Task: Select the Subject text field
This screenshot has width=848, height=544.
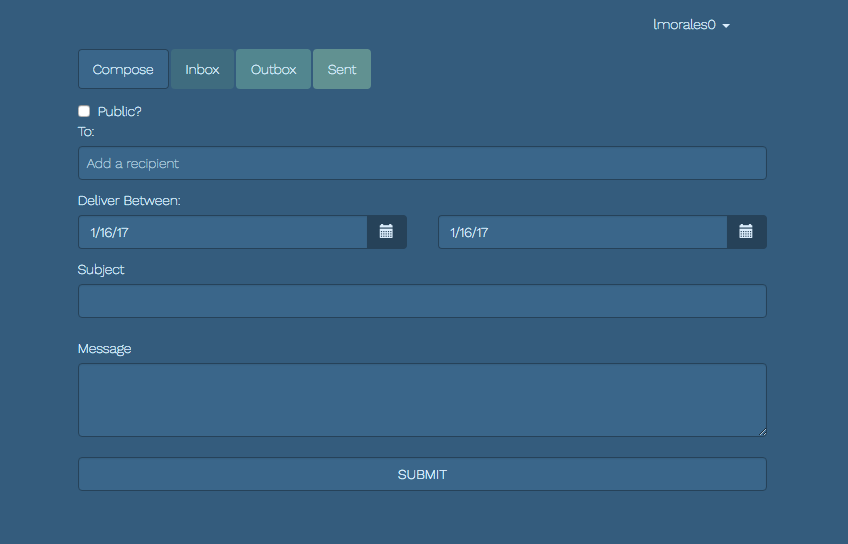Action: pyautogui.click(x=422, y=301)
